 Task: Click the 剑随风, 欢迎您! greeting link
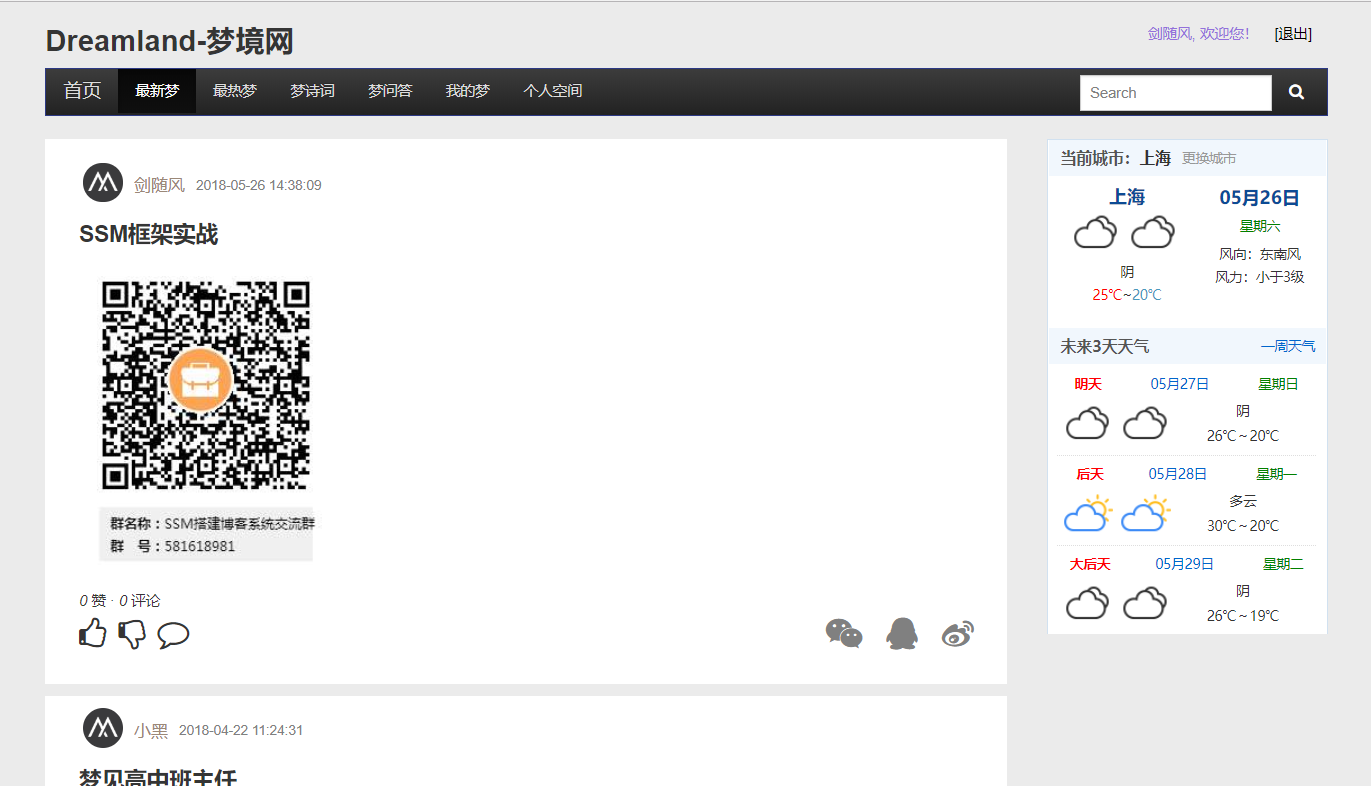1198,34
